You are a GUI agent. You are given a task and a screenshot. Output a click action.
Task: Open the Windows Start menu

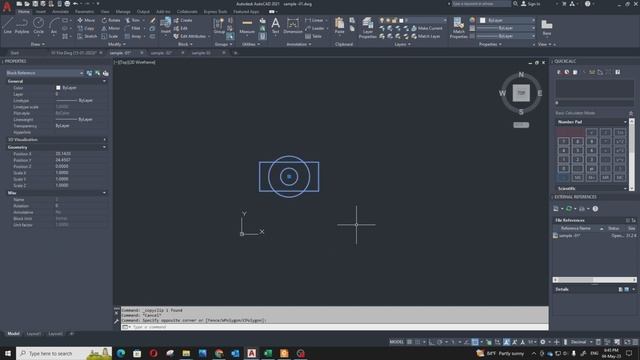[7, 353]
